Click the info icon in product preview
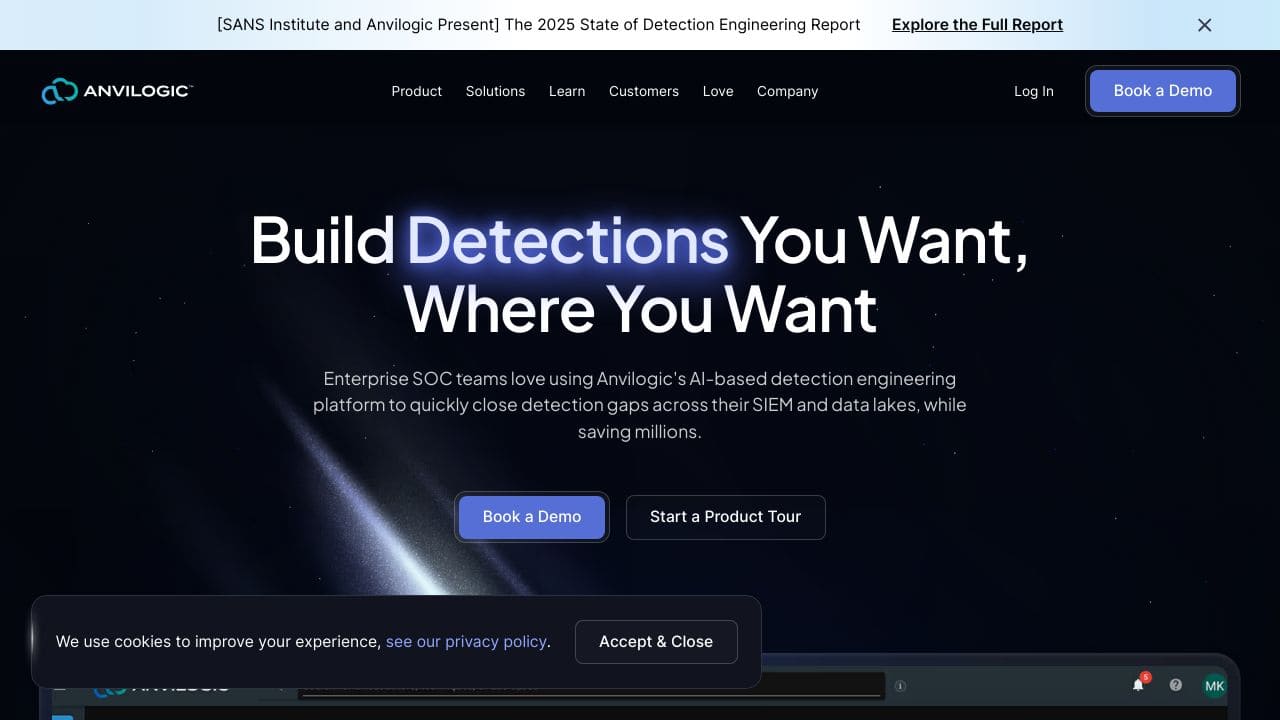Image resolution: width=1280 pixels, height=720 pixels. coord(900,686)
